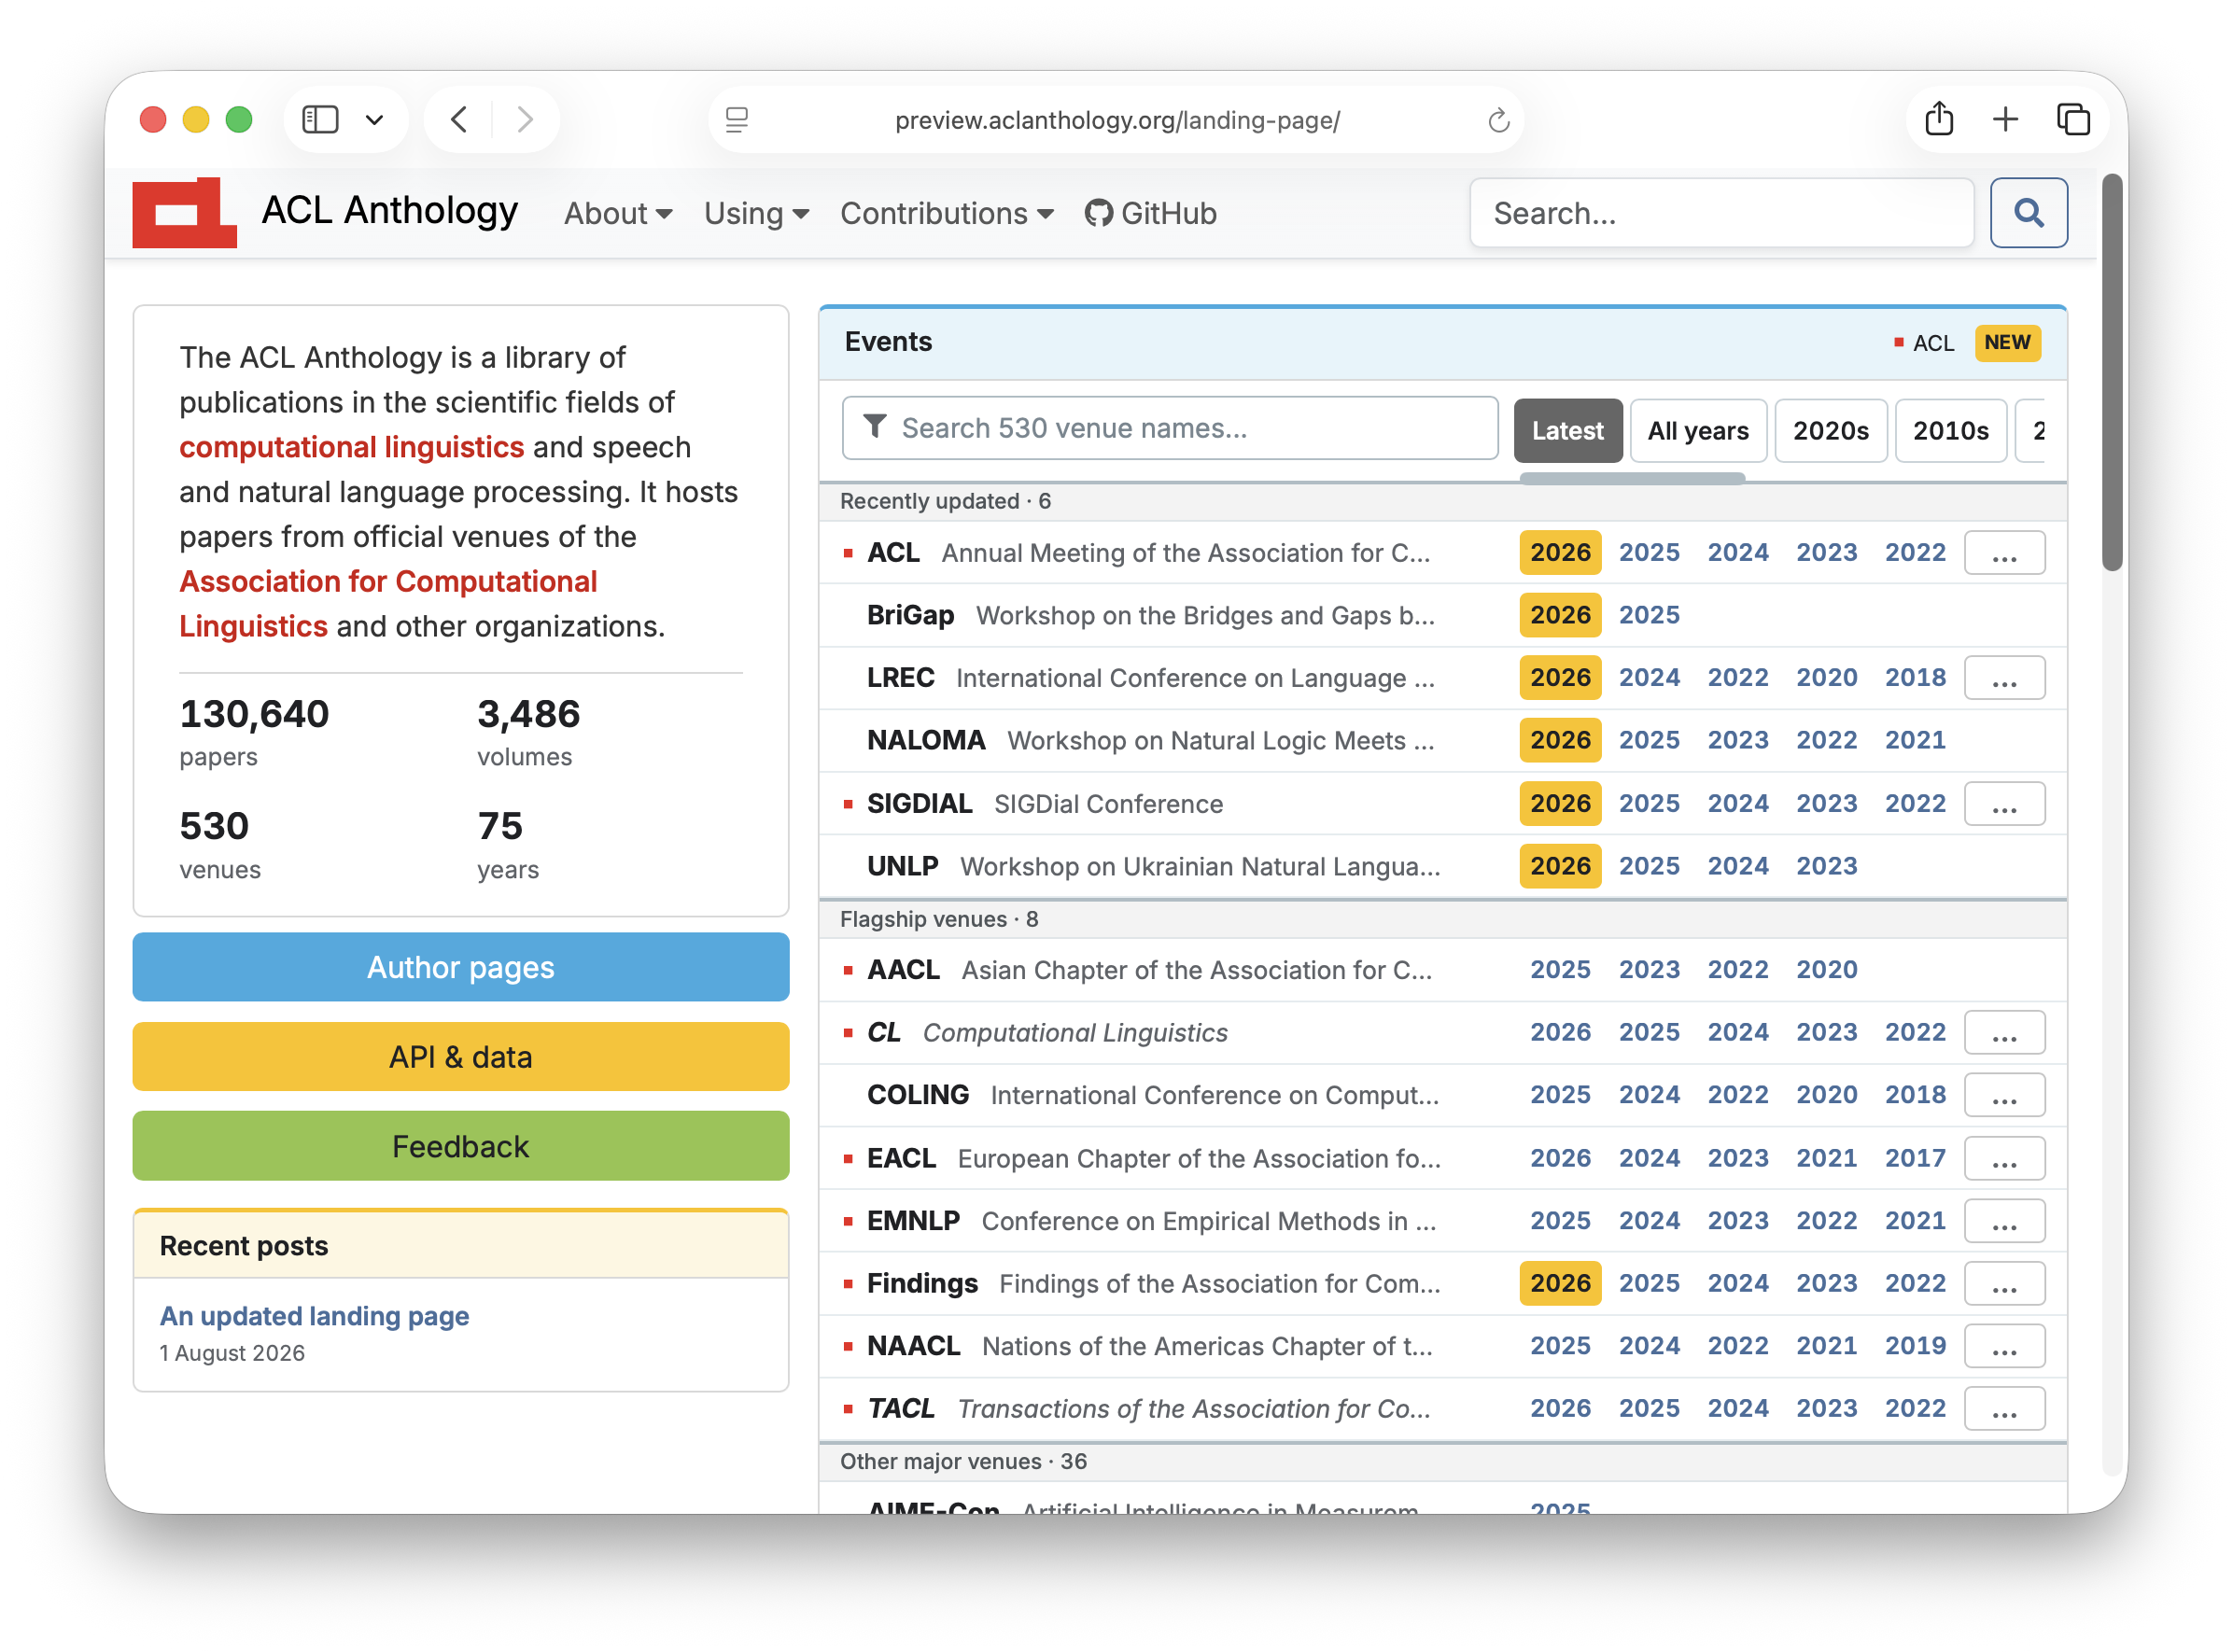
Task: Open the UNLP 2023 volume
Action: (x=1826, y=866)
